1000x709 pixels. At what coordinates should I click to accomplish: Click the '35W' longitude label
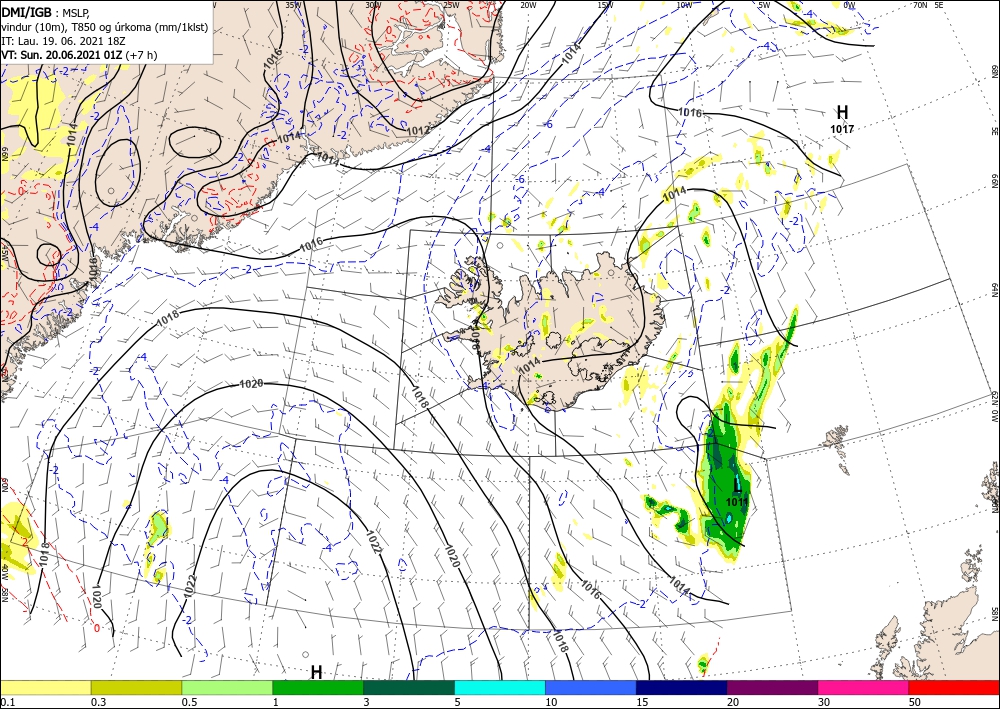pos(293,5)
